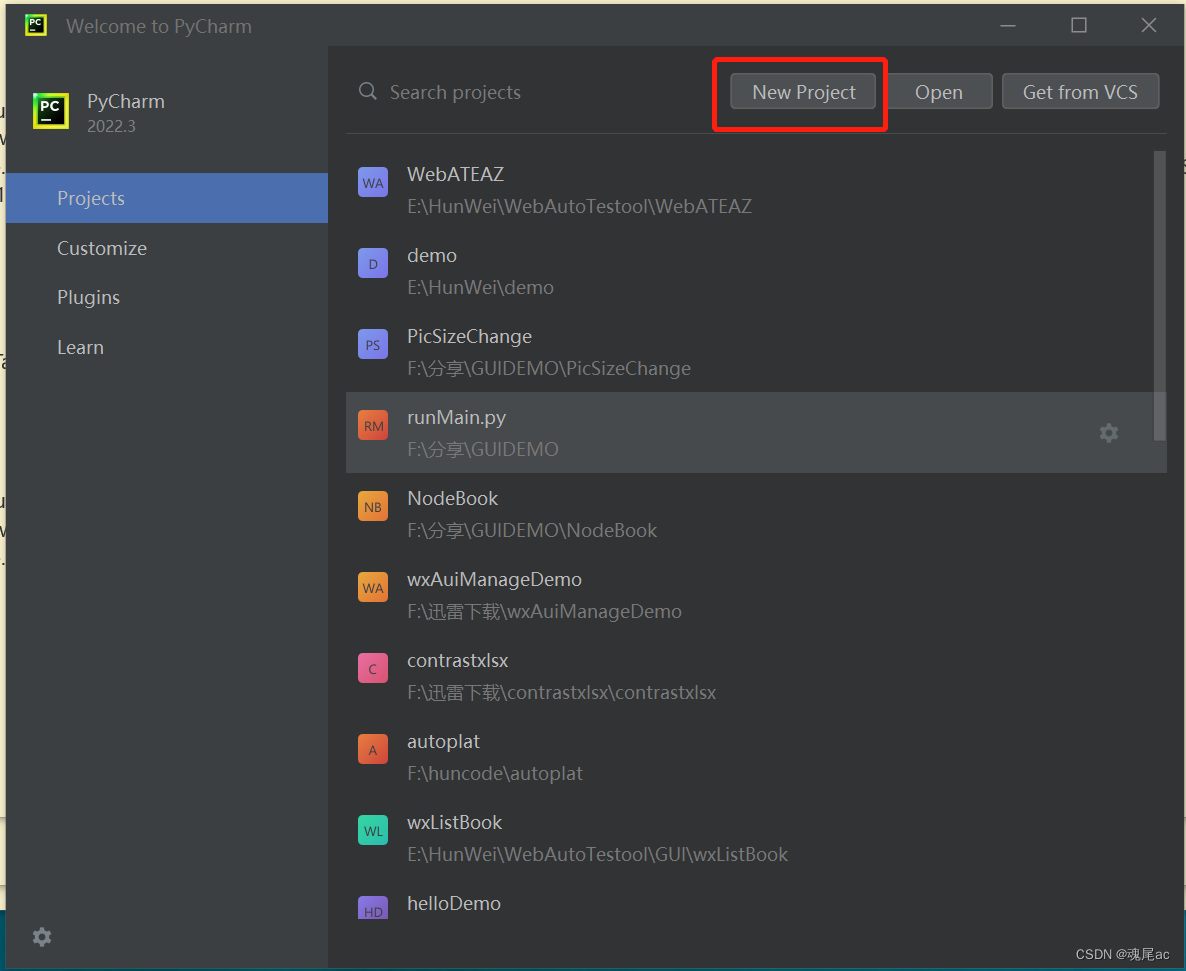
Task: Click Get from VCS button
Action: click(1080, 92)
